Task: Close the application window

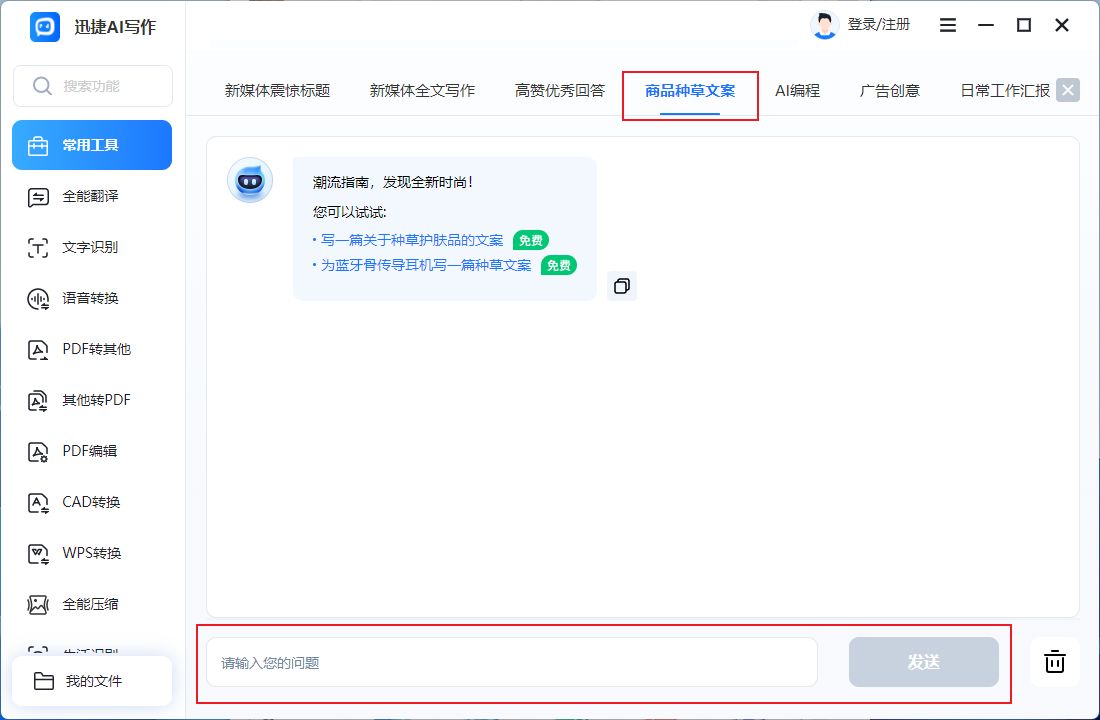Action: coord(1061,25)
